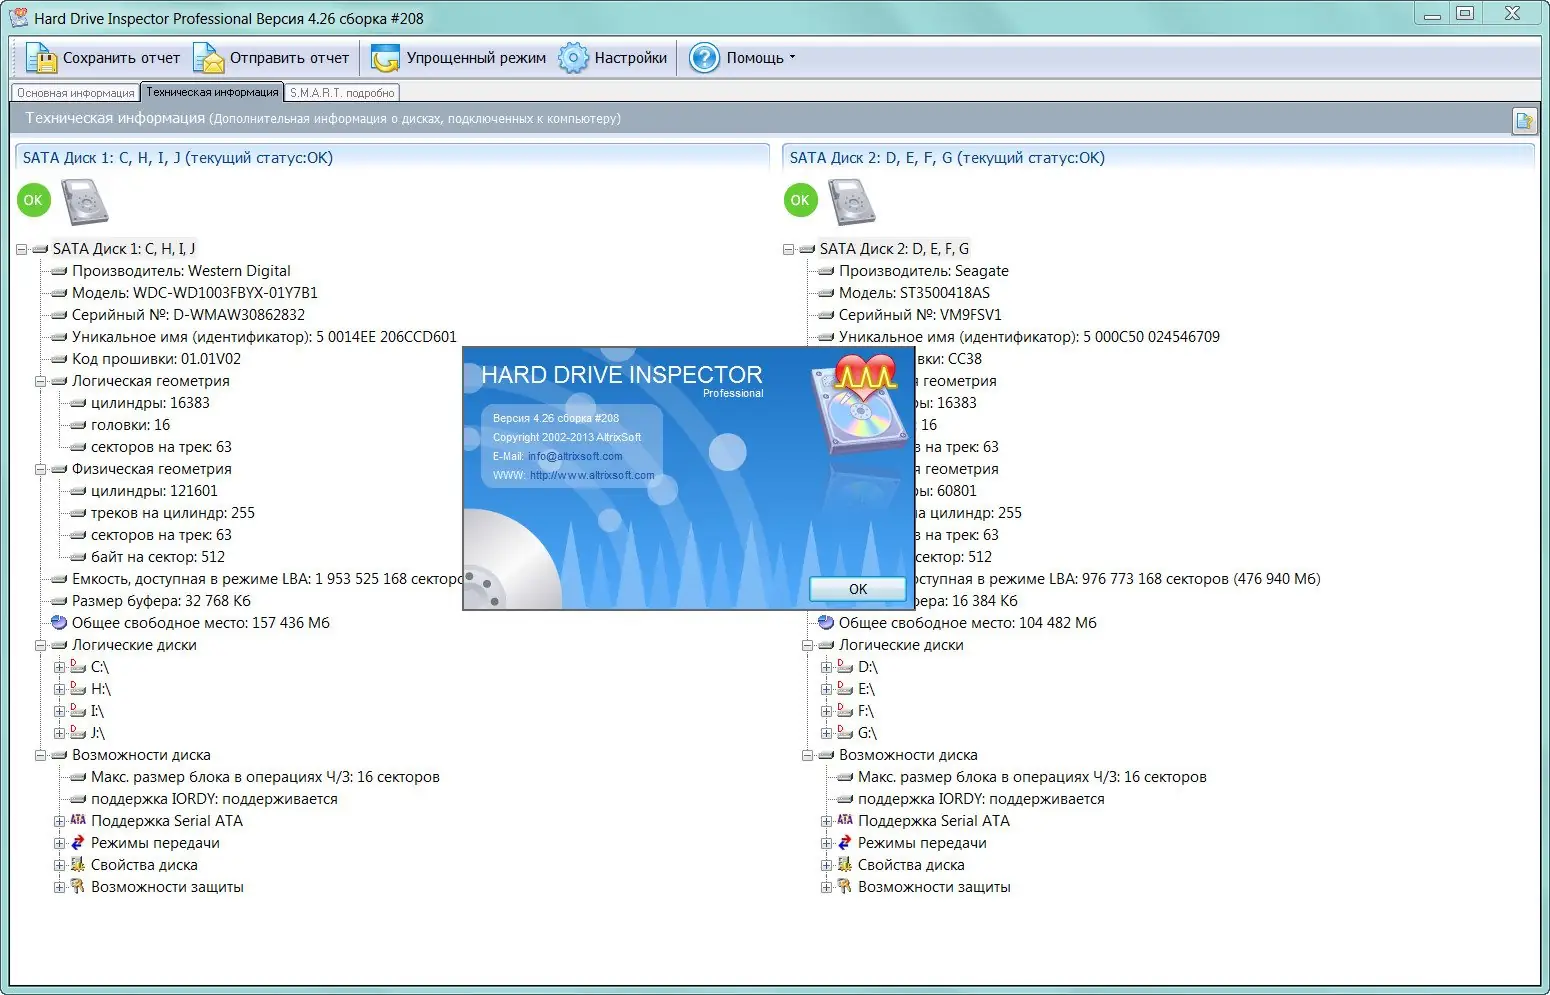Click the SATA Диск 1 panel header

coord(392,158)
